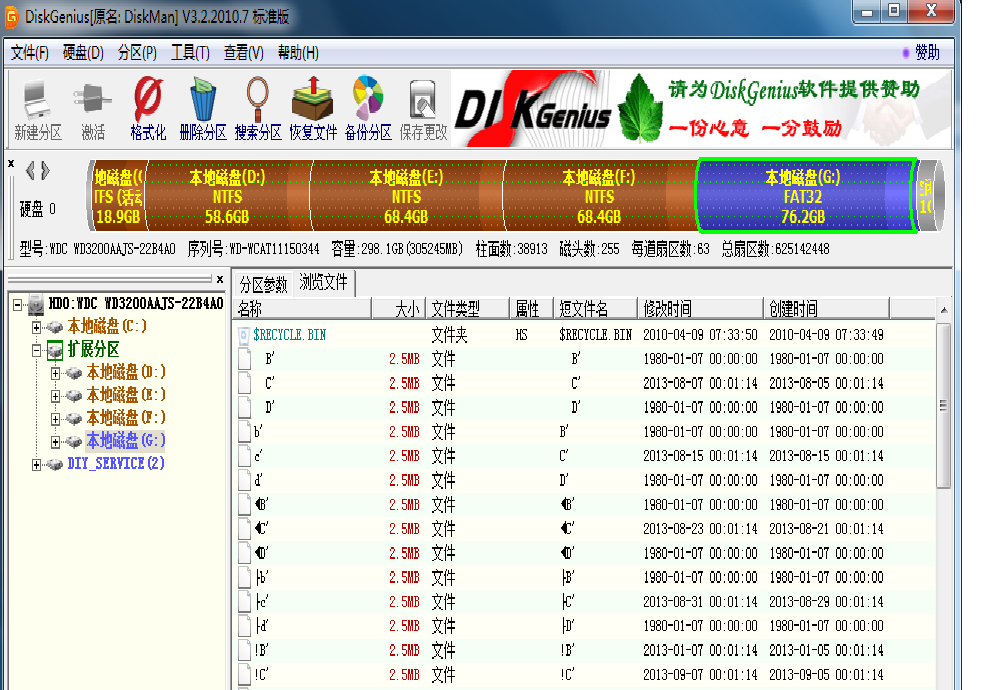Sort files by the 名称 column header
Viewport: 1008px width, 690px height.
(x=303, y=309)
